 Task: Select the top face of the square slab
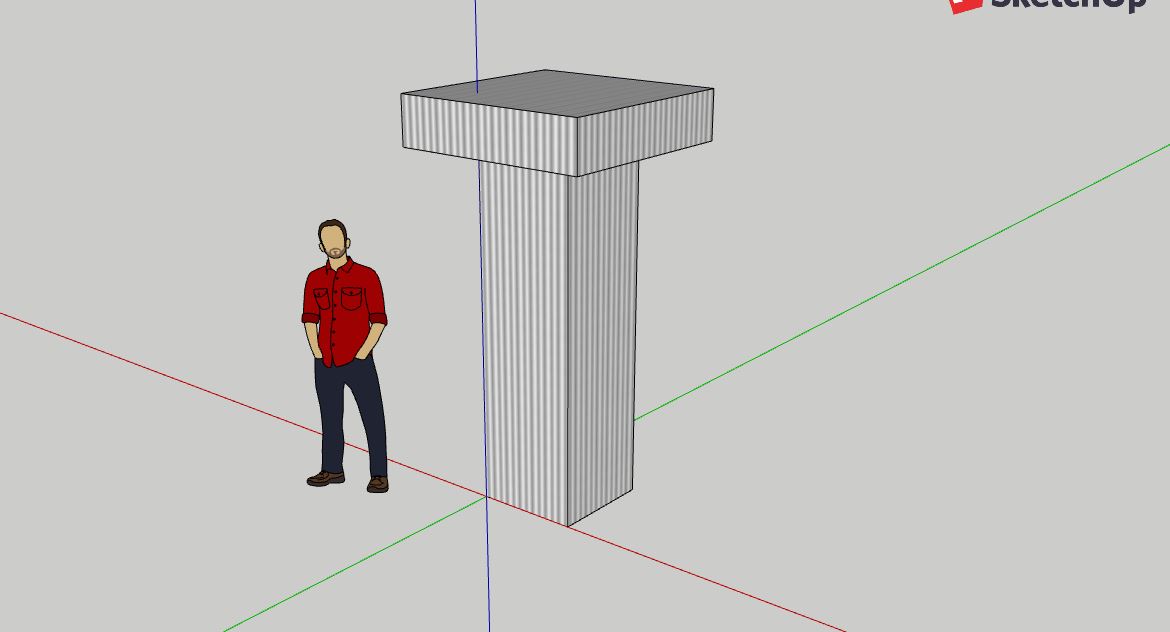click(557, 93)
